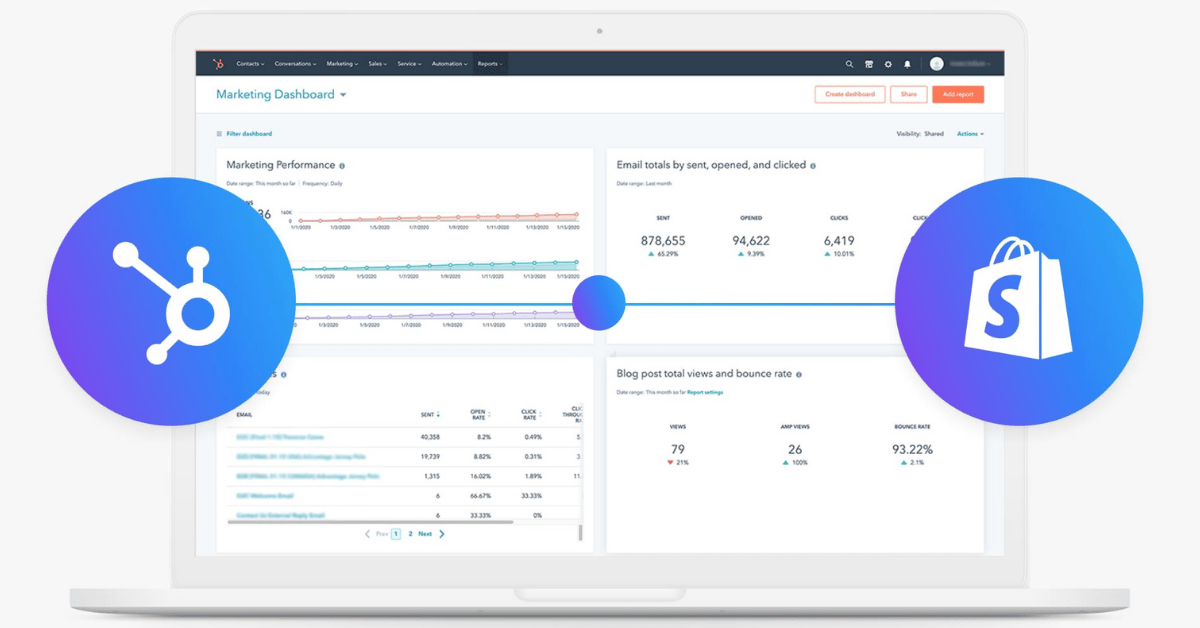Click the Visibility: Shared label
The image size is (1200, 628).
[920, 134]
